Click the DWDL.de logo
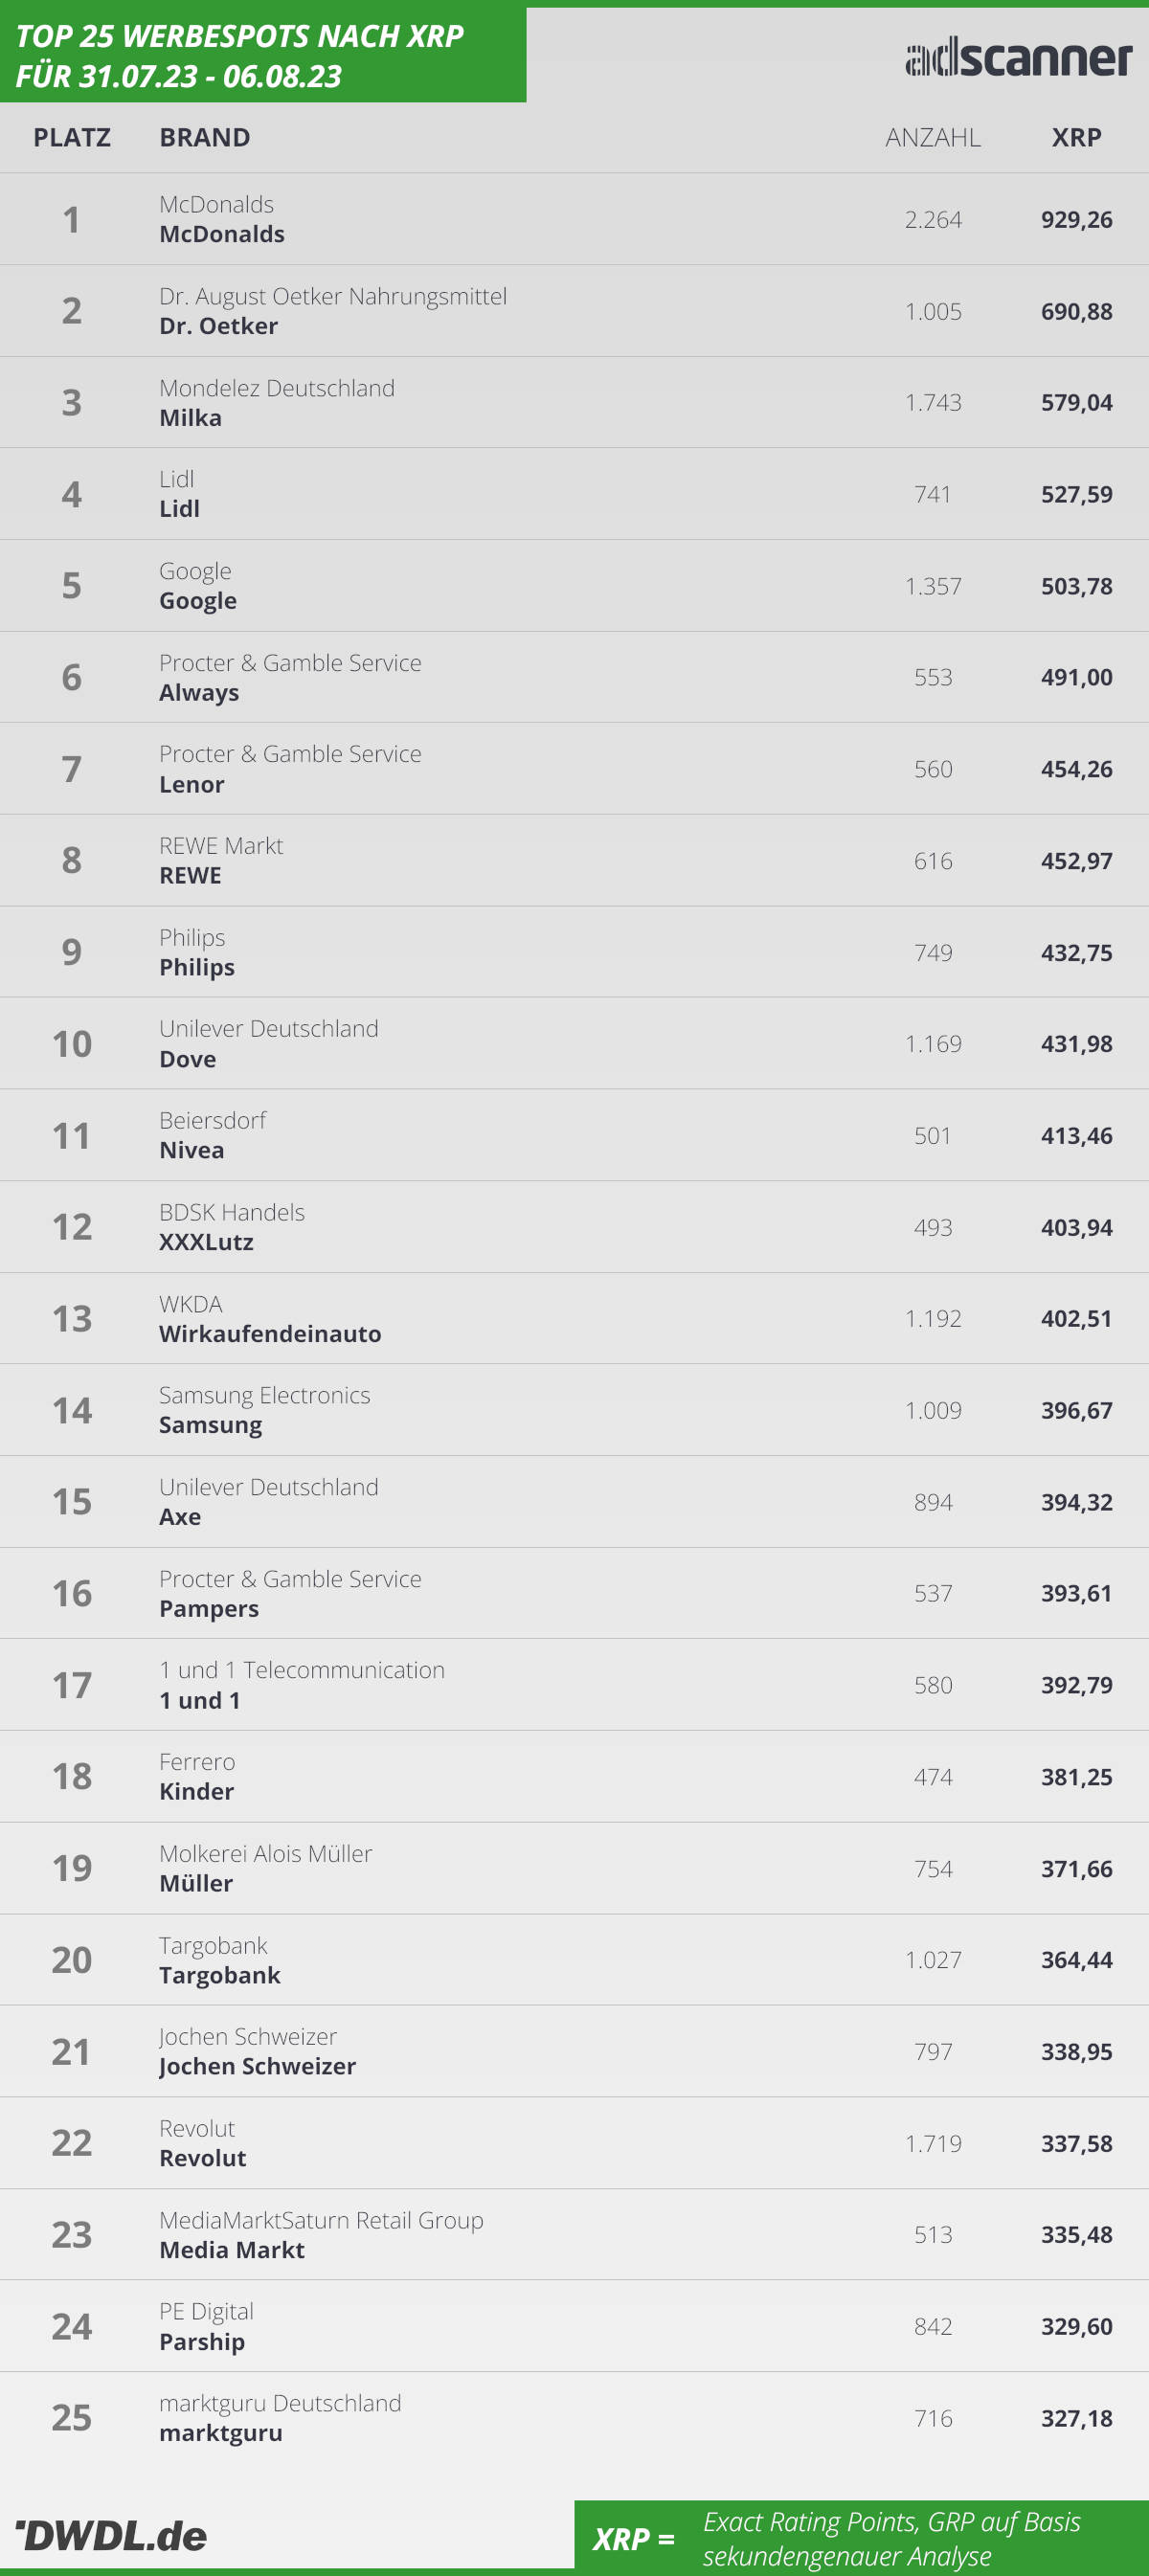 (x=111, y=2535)
